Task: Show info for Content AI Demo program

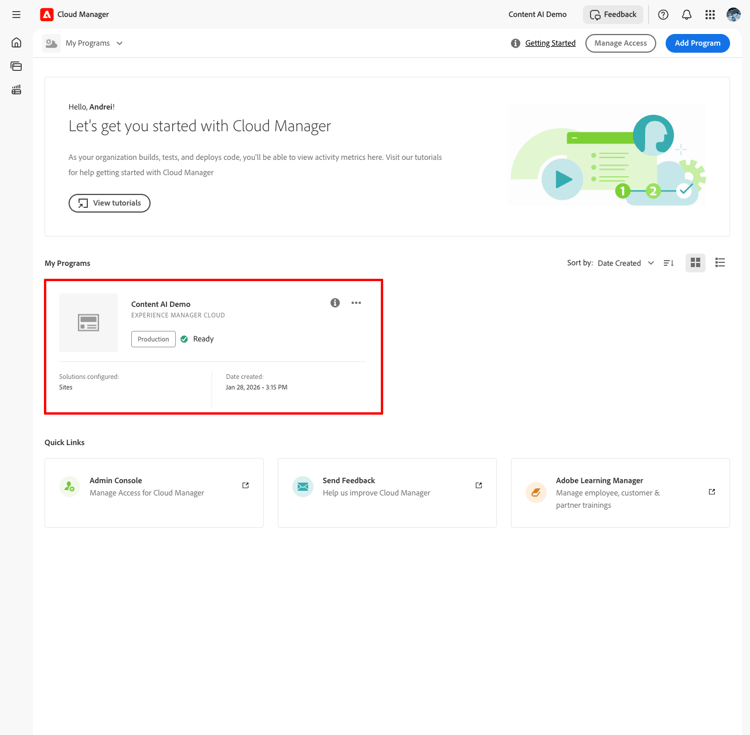Action: click(x=335, y=303)
